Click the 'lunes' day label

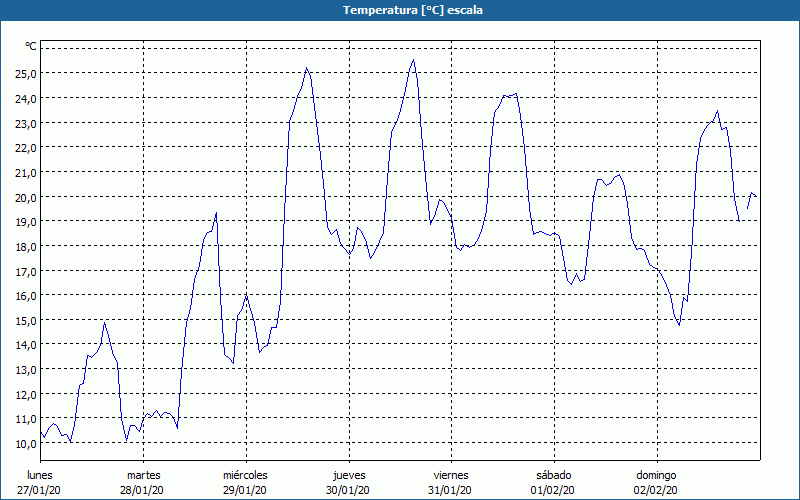pyautogui.click(x=40, y=475)
